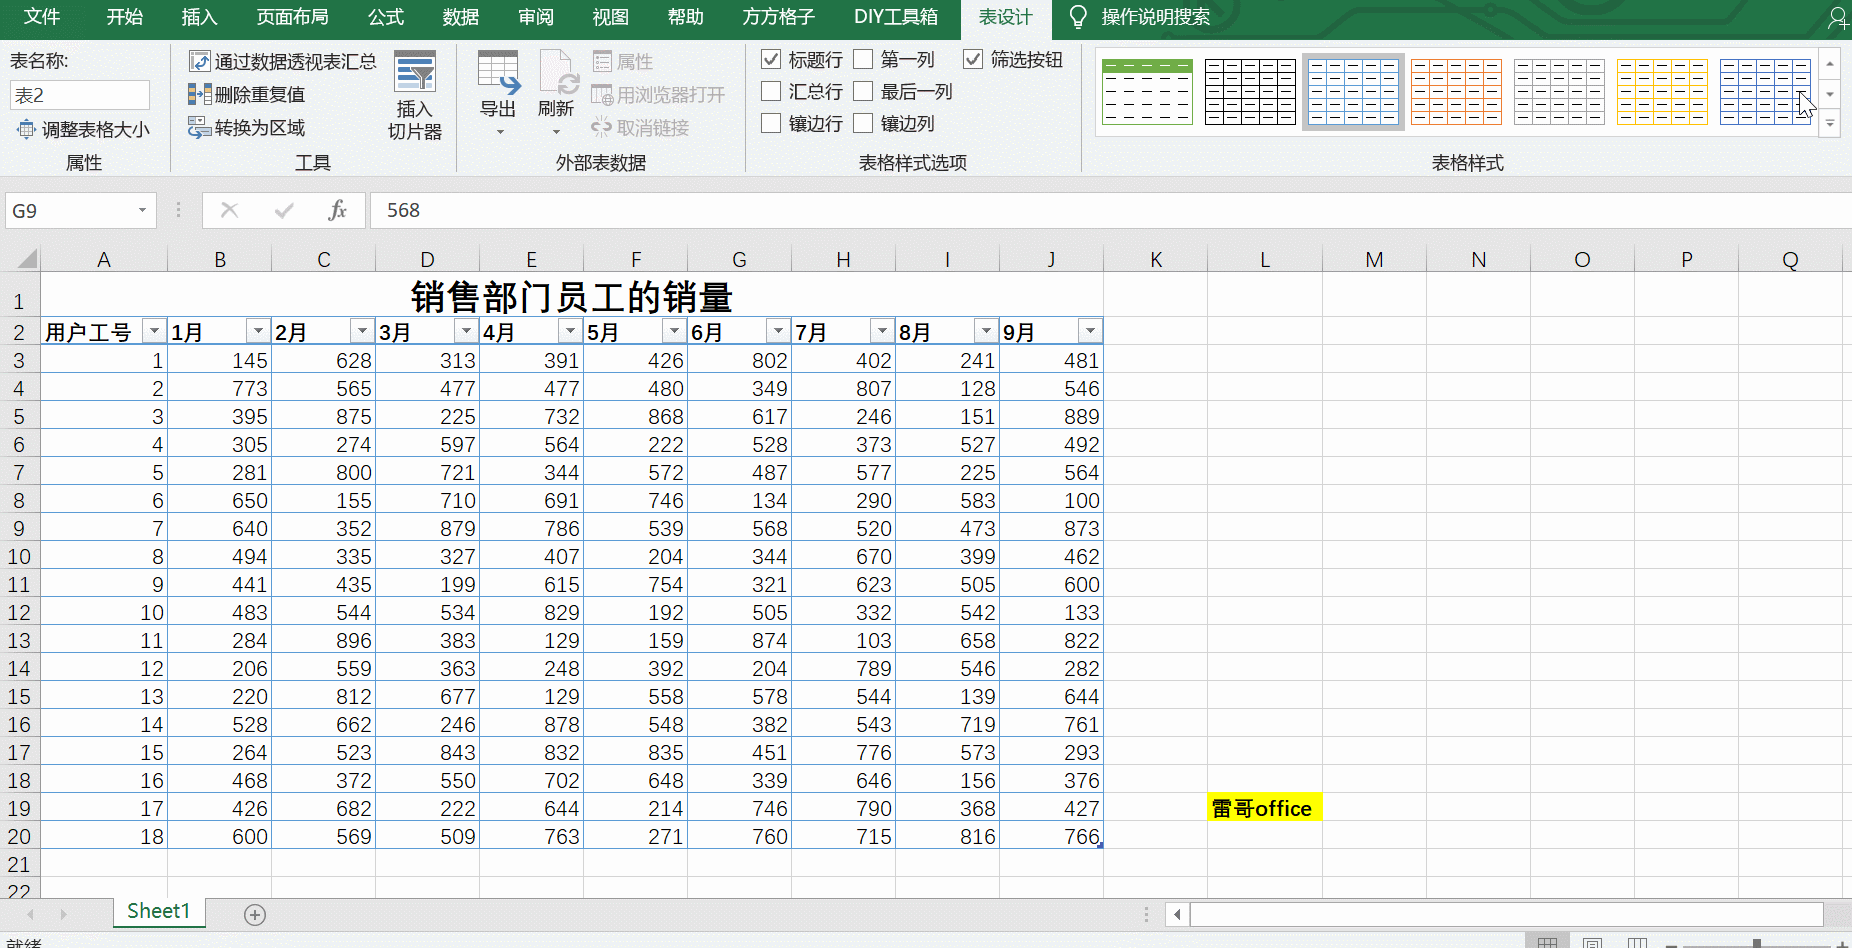Click previous sheet navigation arrow

click(x=31, y=914)
